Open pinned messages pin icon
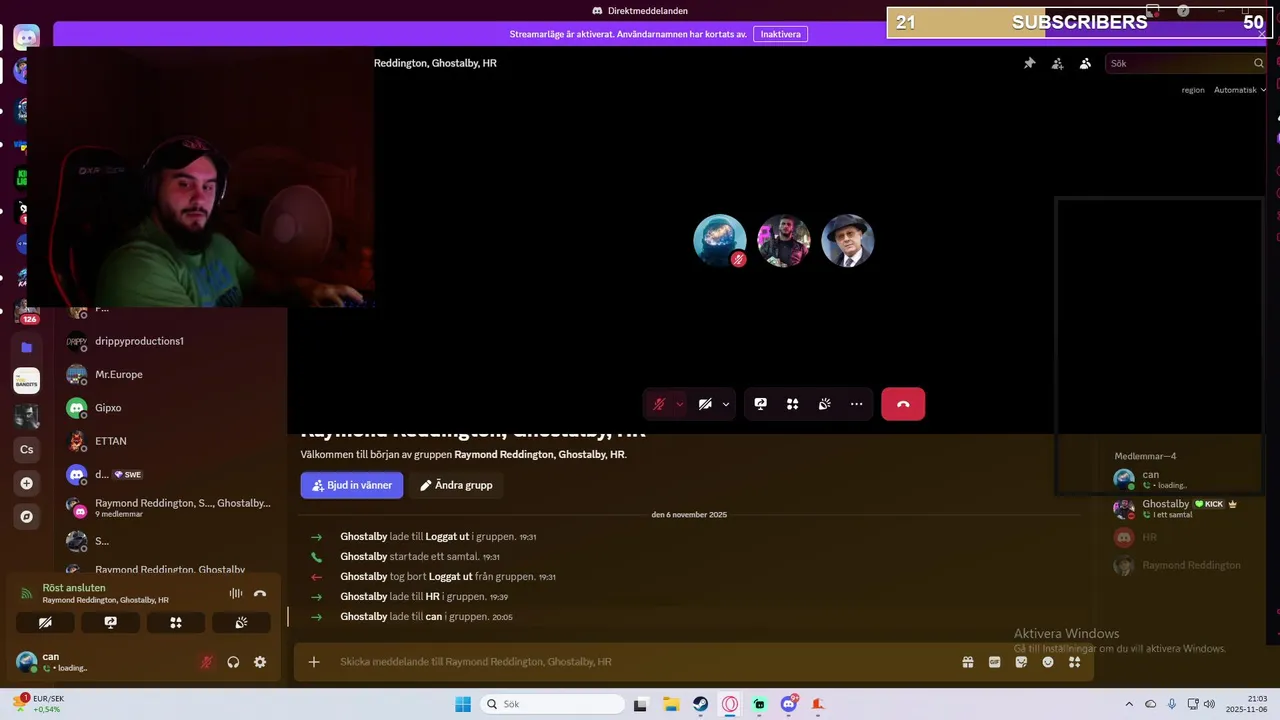Viewport: 1280px width, 720px height. point(1029,63)
